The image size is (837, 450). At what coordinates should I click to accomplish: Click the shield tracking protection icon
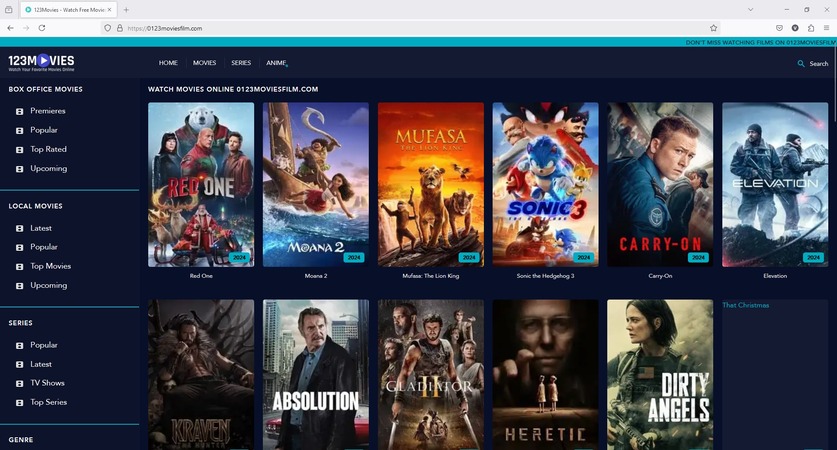[107, 28]
